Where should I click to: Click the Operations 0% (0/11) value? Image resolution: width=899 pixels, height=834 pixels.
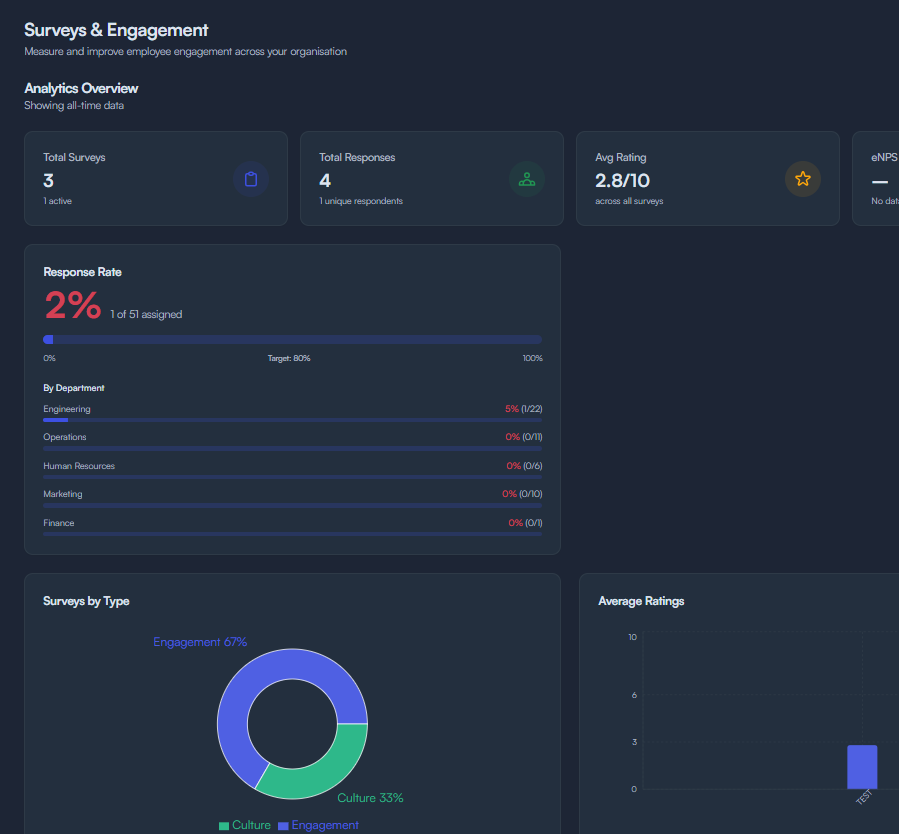tap(523, 437)
